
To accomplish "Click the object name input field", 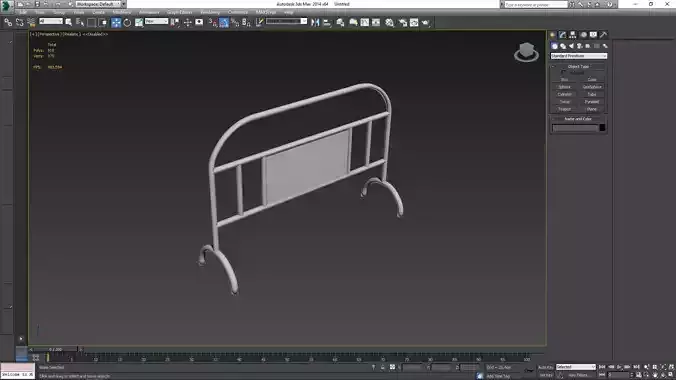I will pos(575,128).
